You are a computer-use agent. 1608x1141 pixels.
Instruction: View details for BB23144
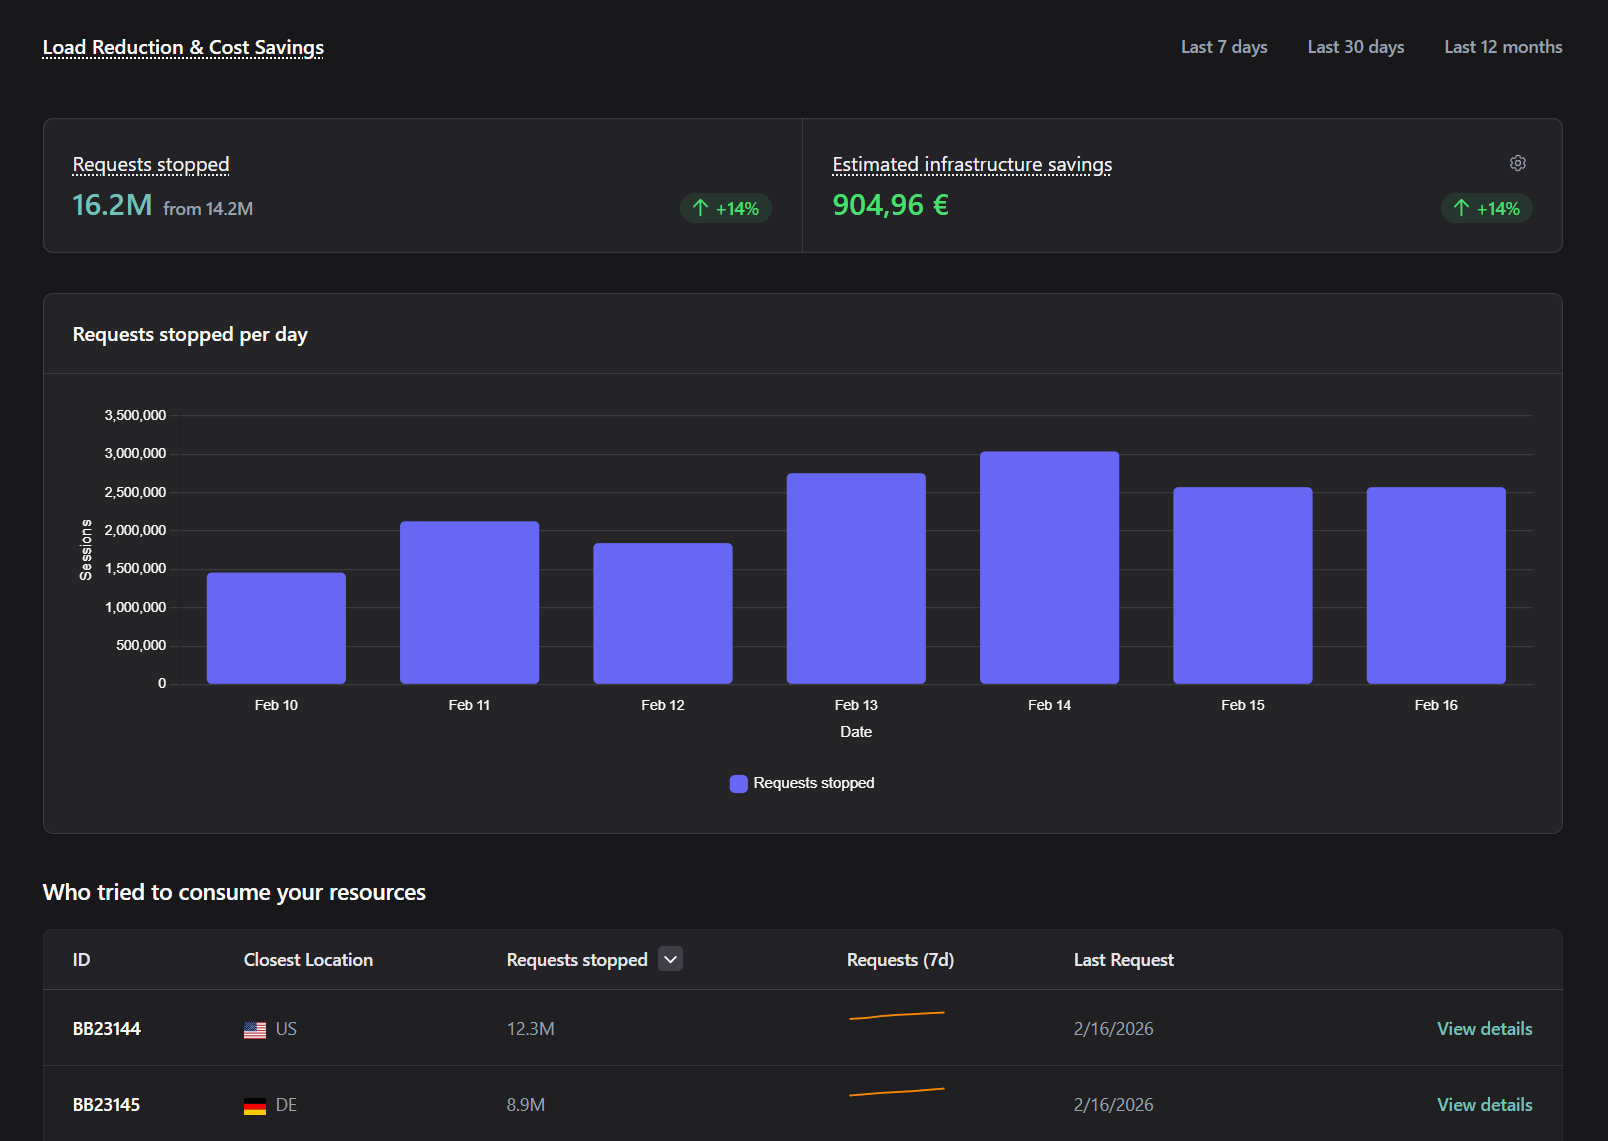pyautogui.click(x=1484, y=1029)
